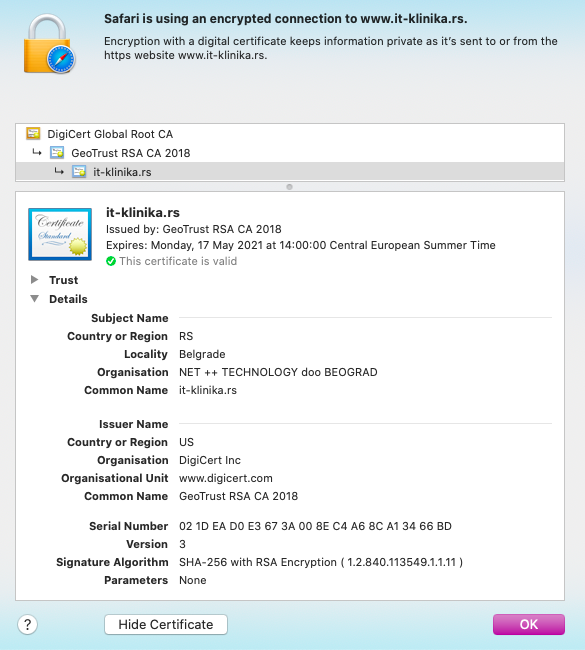Click the www.digicert.com organisational unit value
This screenshot has height=650, width=585.
point(226,478)
